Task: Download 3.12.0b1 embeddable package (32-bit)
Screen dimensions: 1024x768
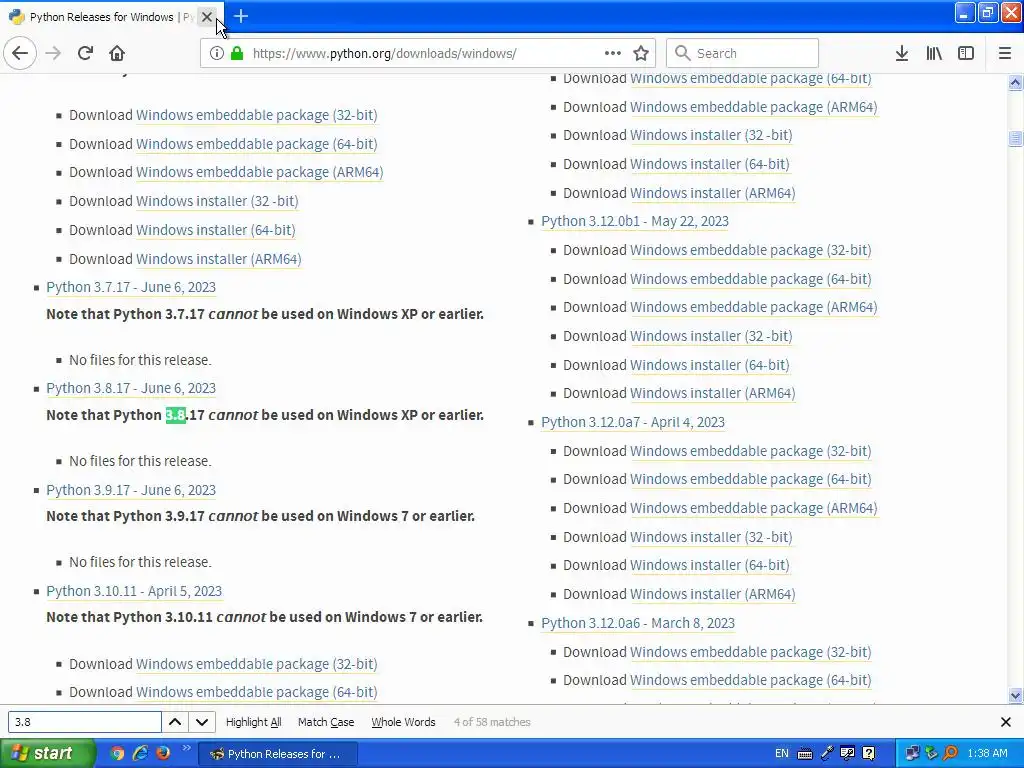Action: (x=750, y=250)
